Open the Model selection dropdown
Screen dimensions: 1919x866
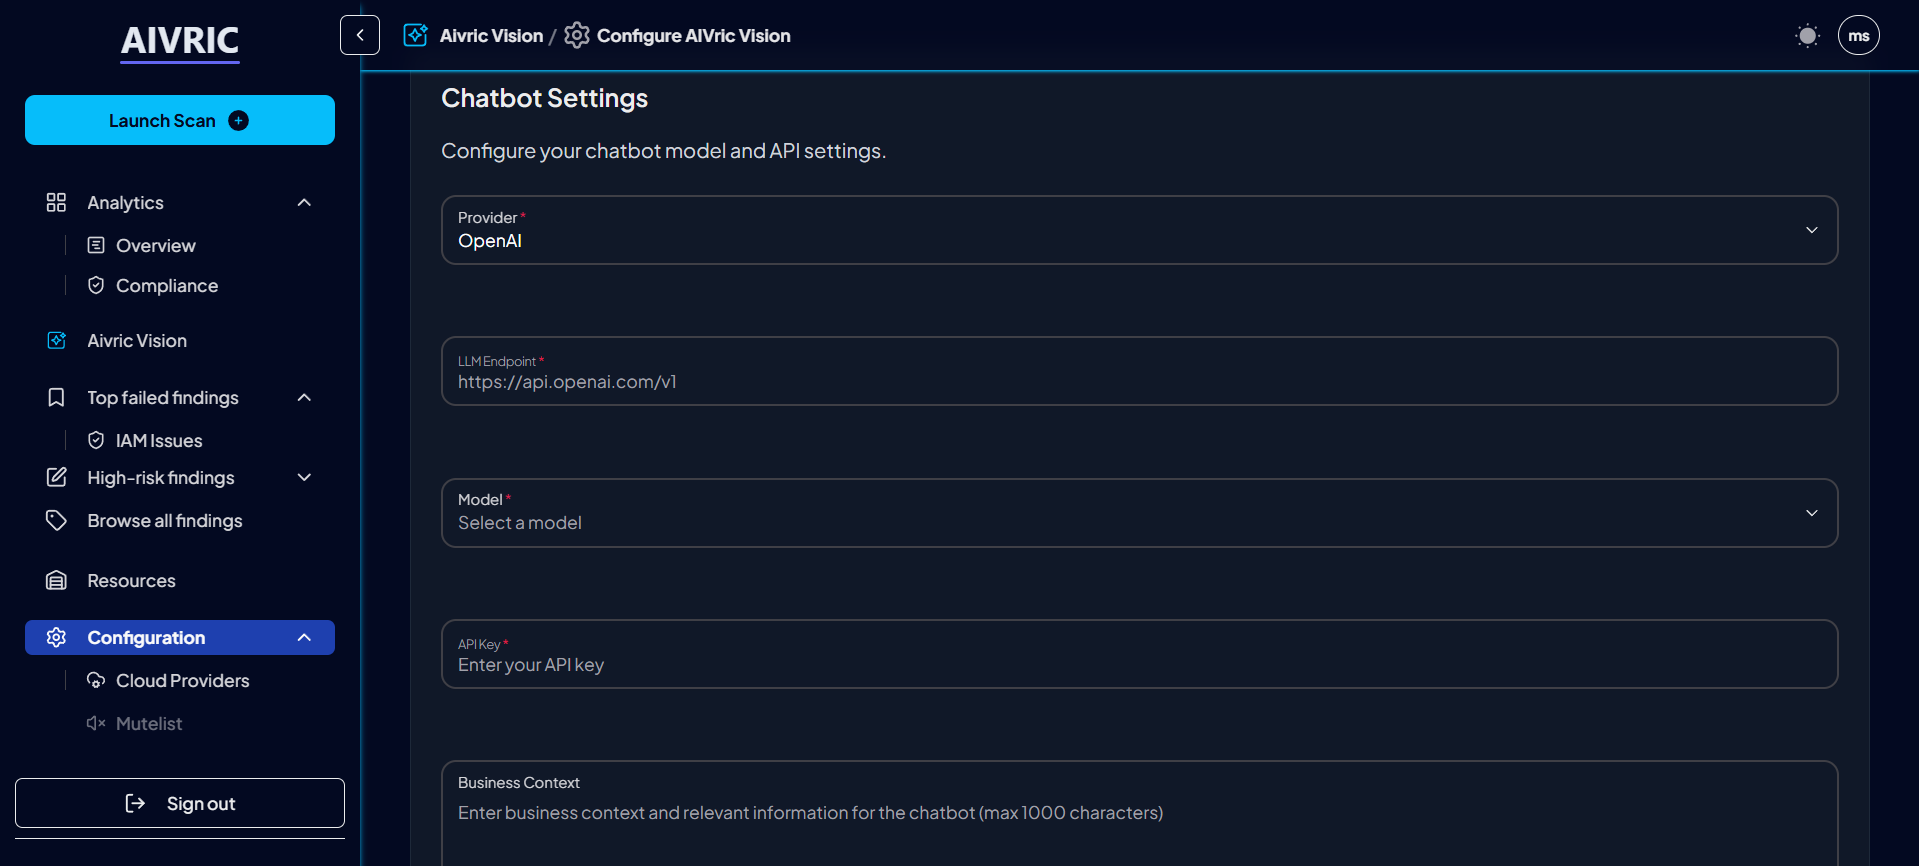1139,513
